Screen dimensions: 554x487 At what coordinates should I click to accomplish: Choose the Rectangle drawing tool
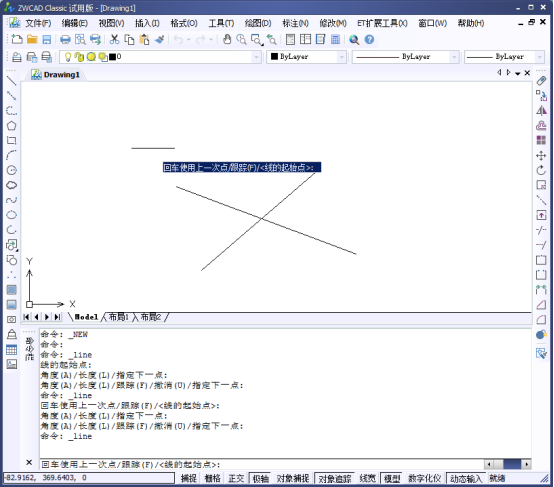point(11,140)
